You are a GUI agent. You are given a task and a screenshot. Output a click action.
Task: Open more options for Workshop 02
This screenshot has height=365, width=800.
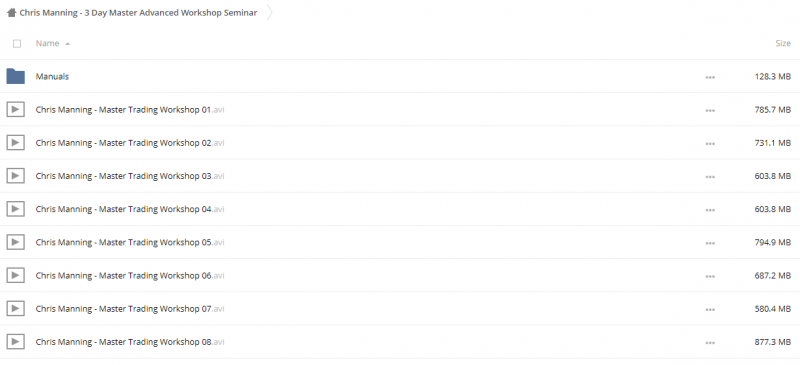point(710,143)
